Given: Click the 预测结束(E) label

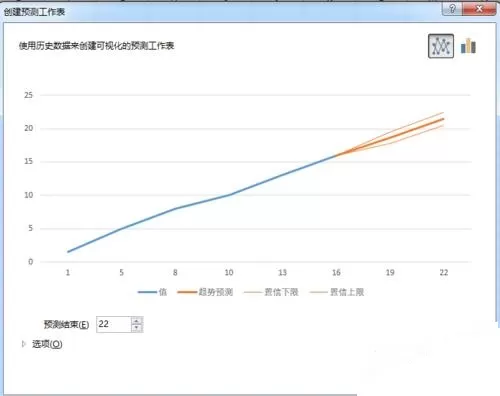Looking at the screenshot, I should pos(66,324).
